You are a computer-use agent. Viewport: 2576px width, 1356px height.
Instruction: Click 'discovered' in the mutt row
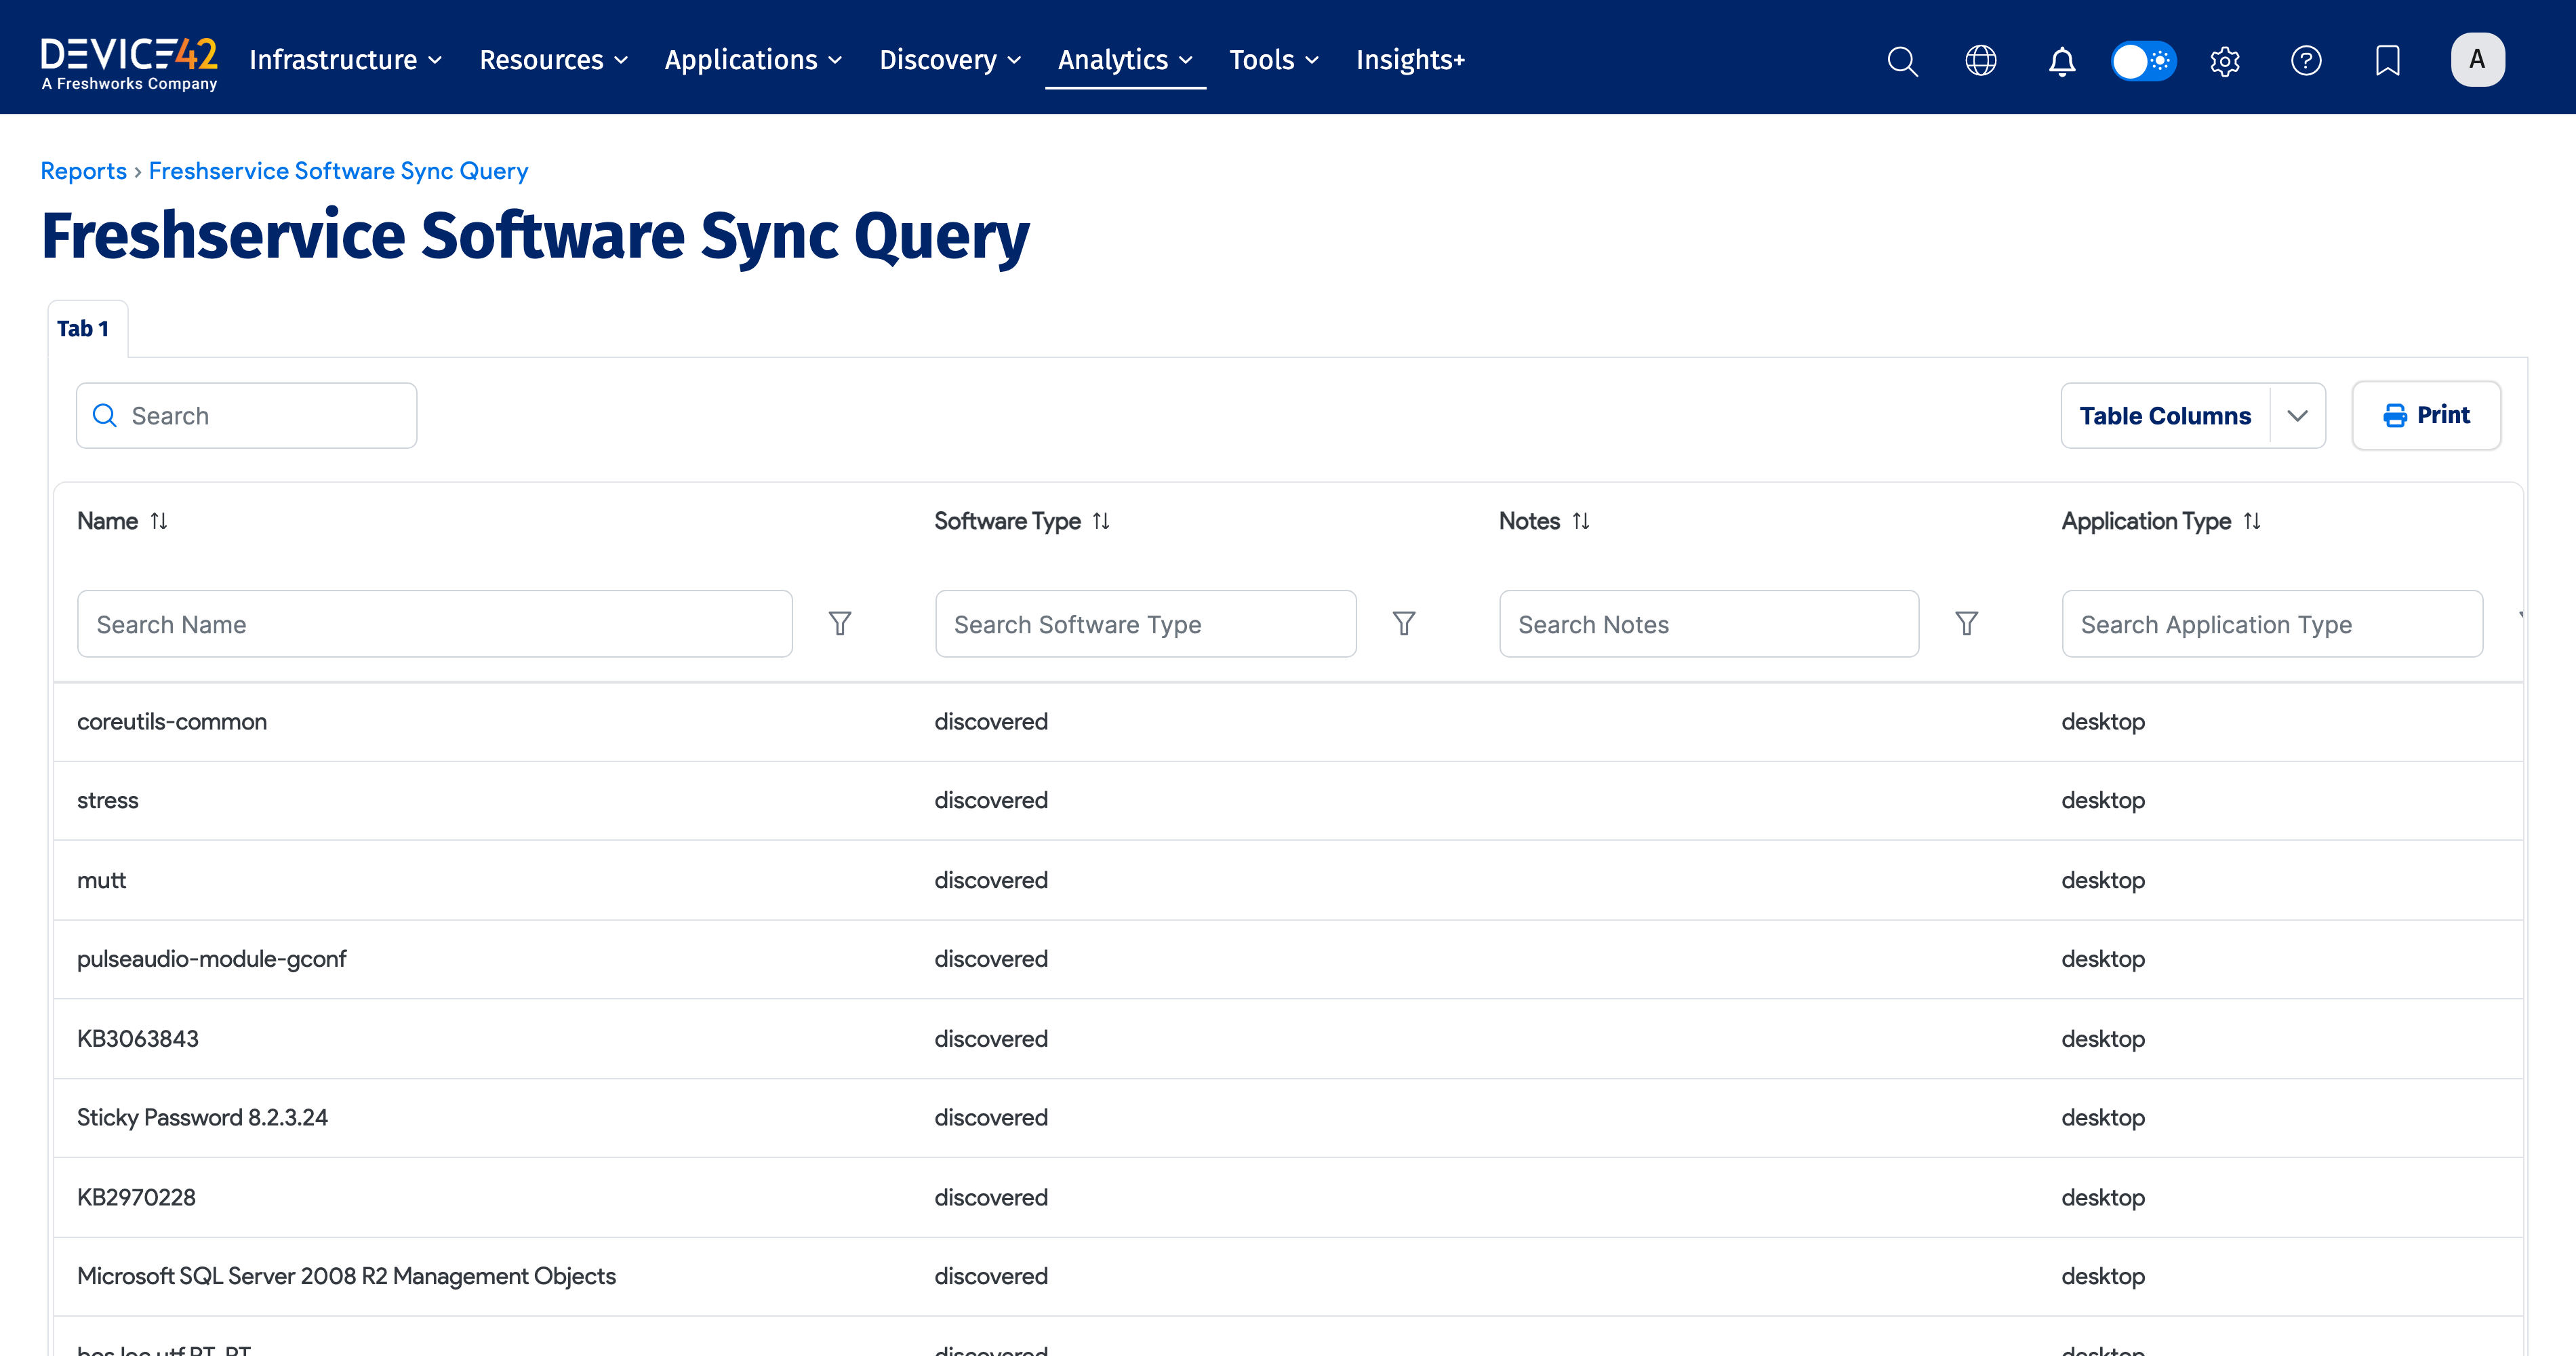(991, 880)
